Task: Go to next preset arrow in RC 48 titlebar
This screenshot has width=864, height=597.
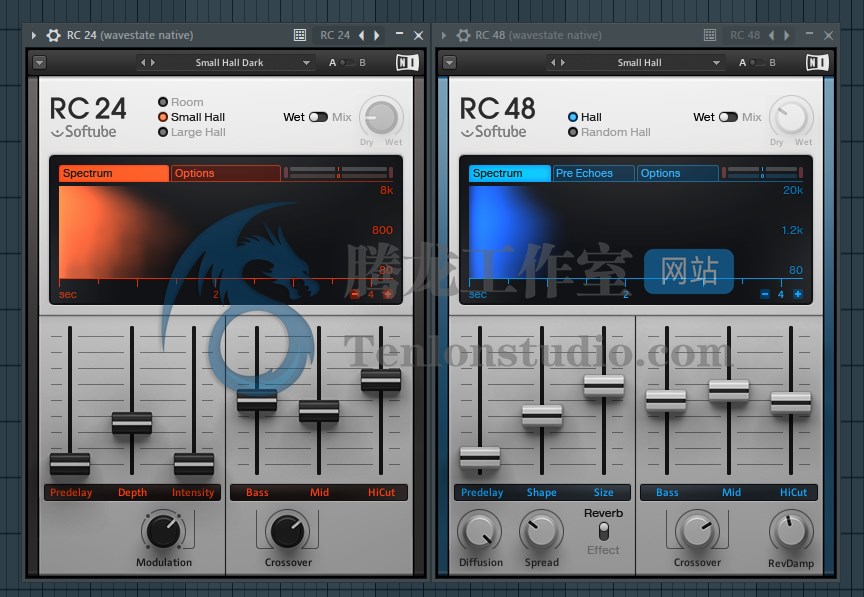Action: pyautogui.click(x=787, y=35)
